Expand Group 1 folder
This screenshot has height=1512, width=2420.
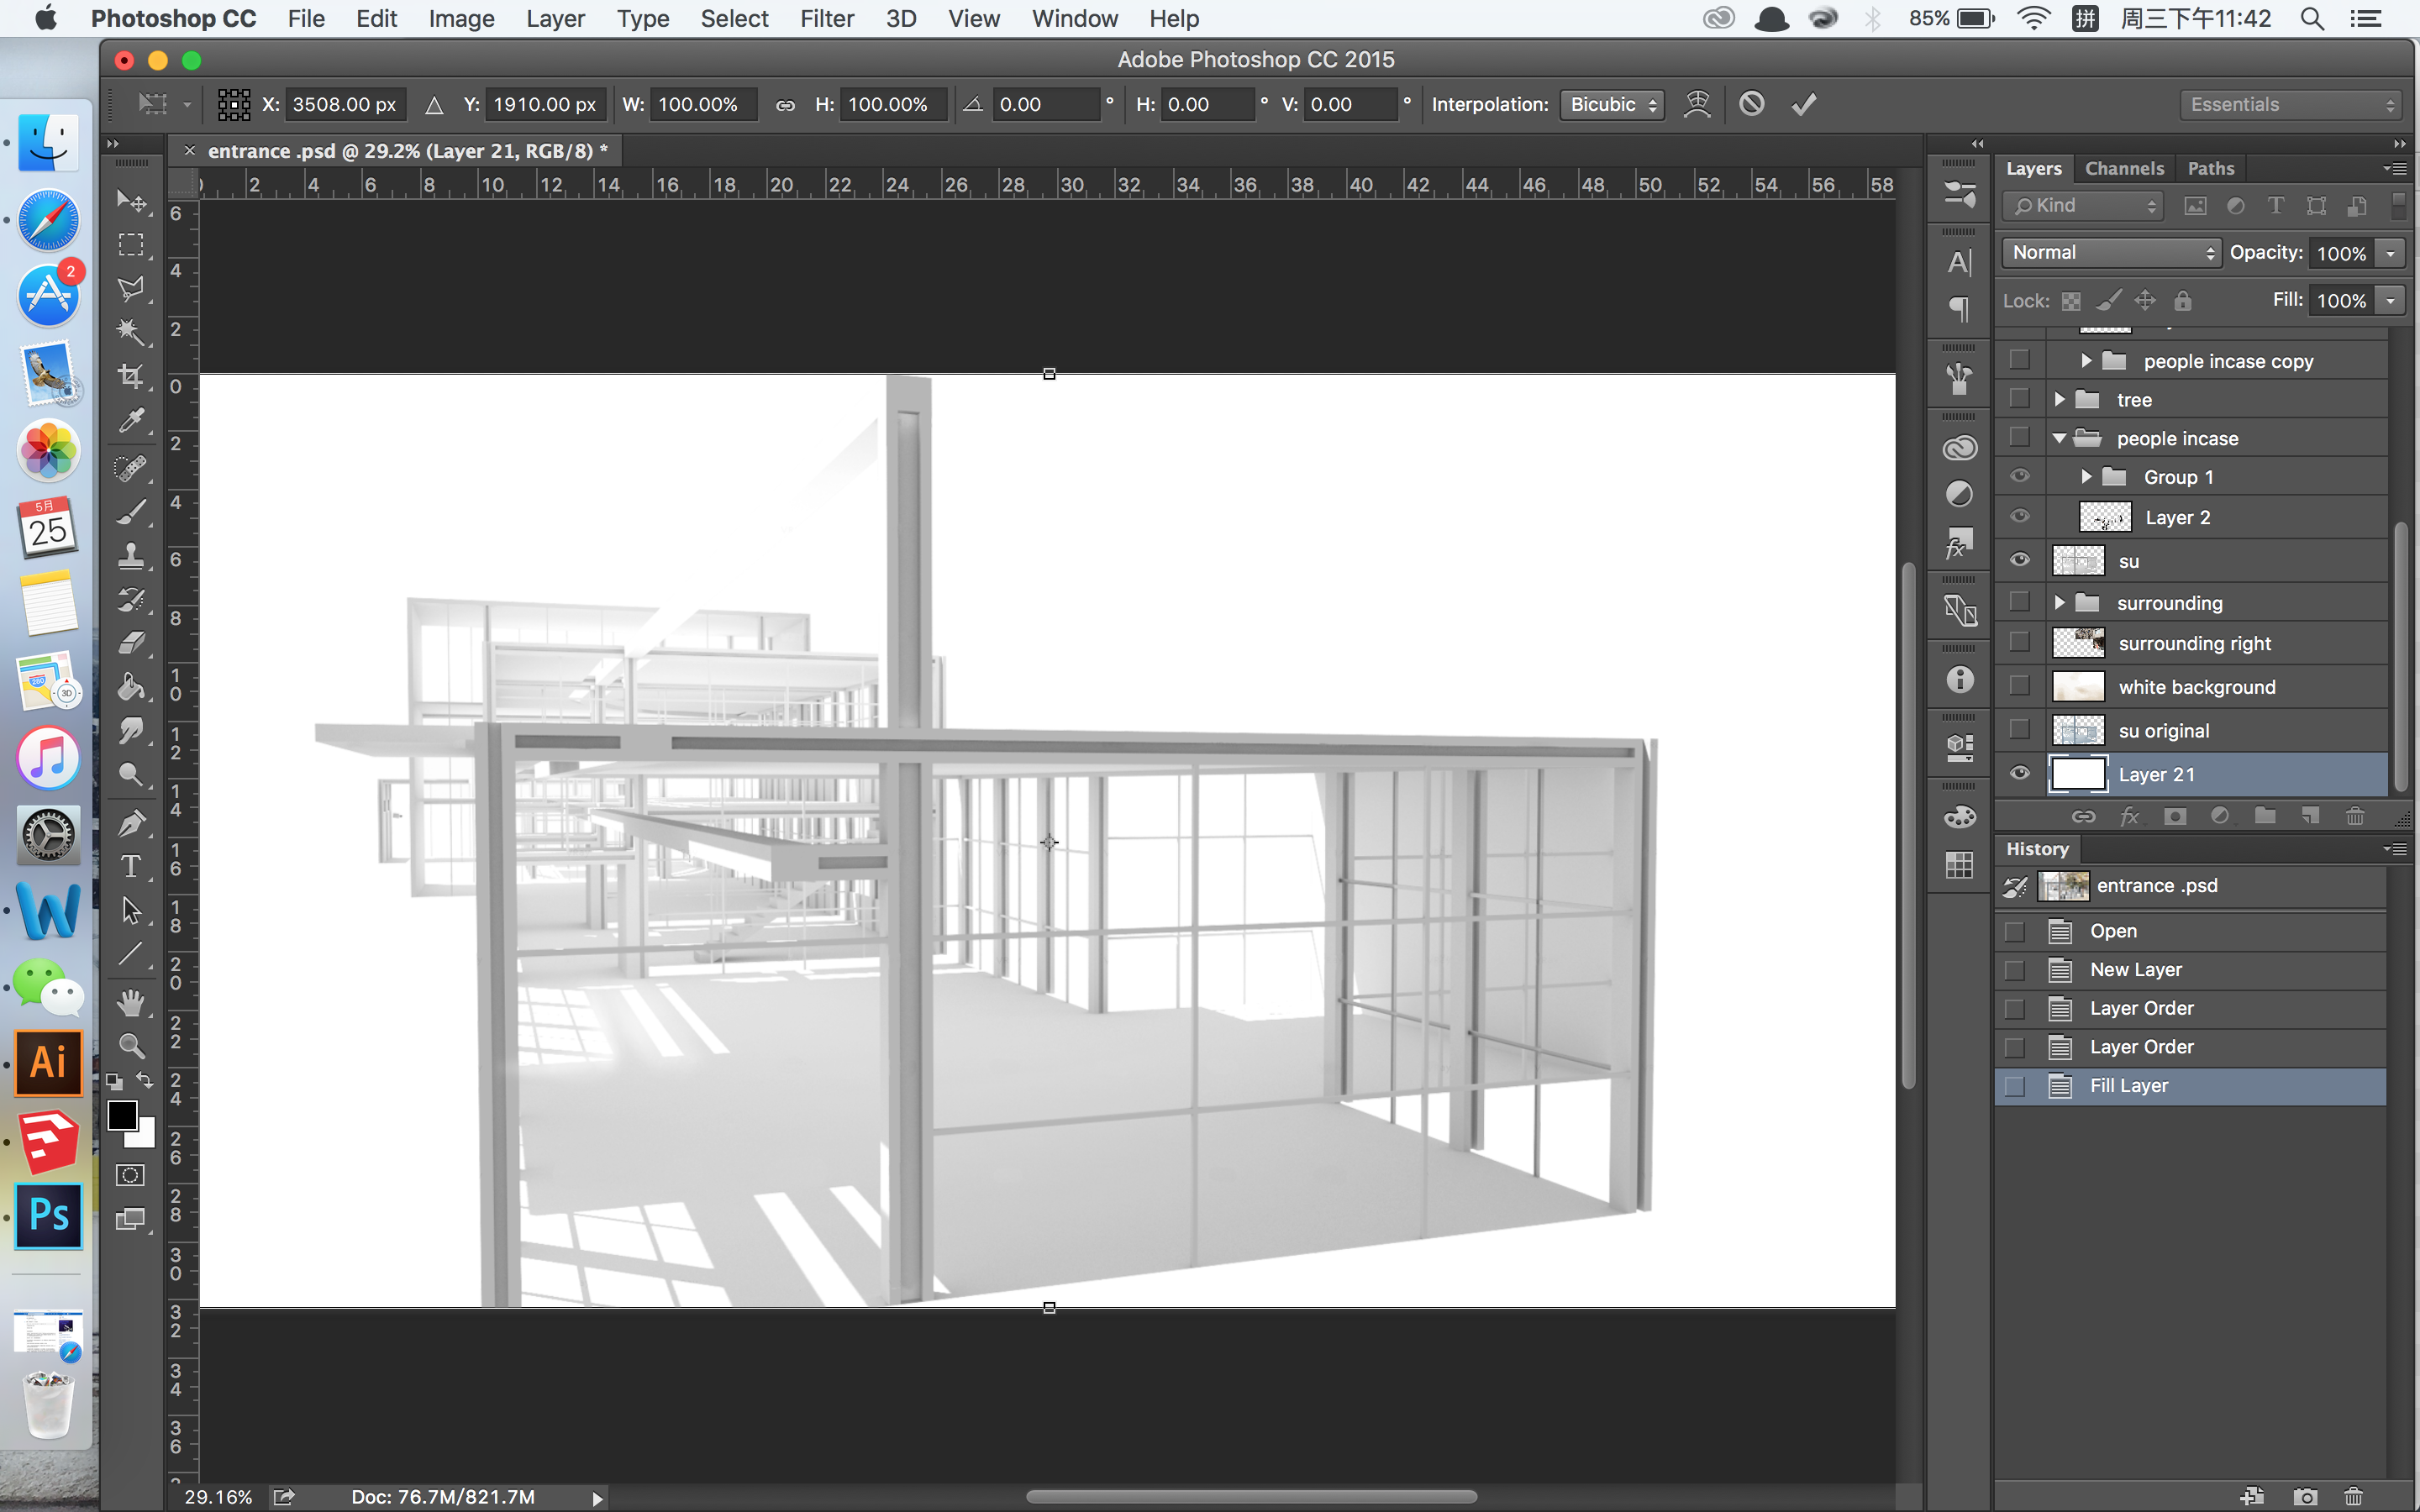coord(2086,477)
